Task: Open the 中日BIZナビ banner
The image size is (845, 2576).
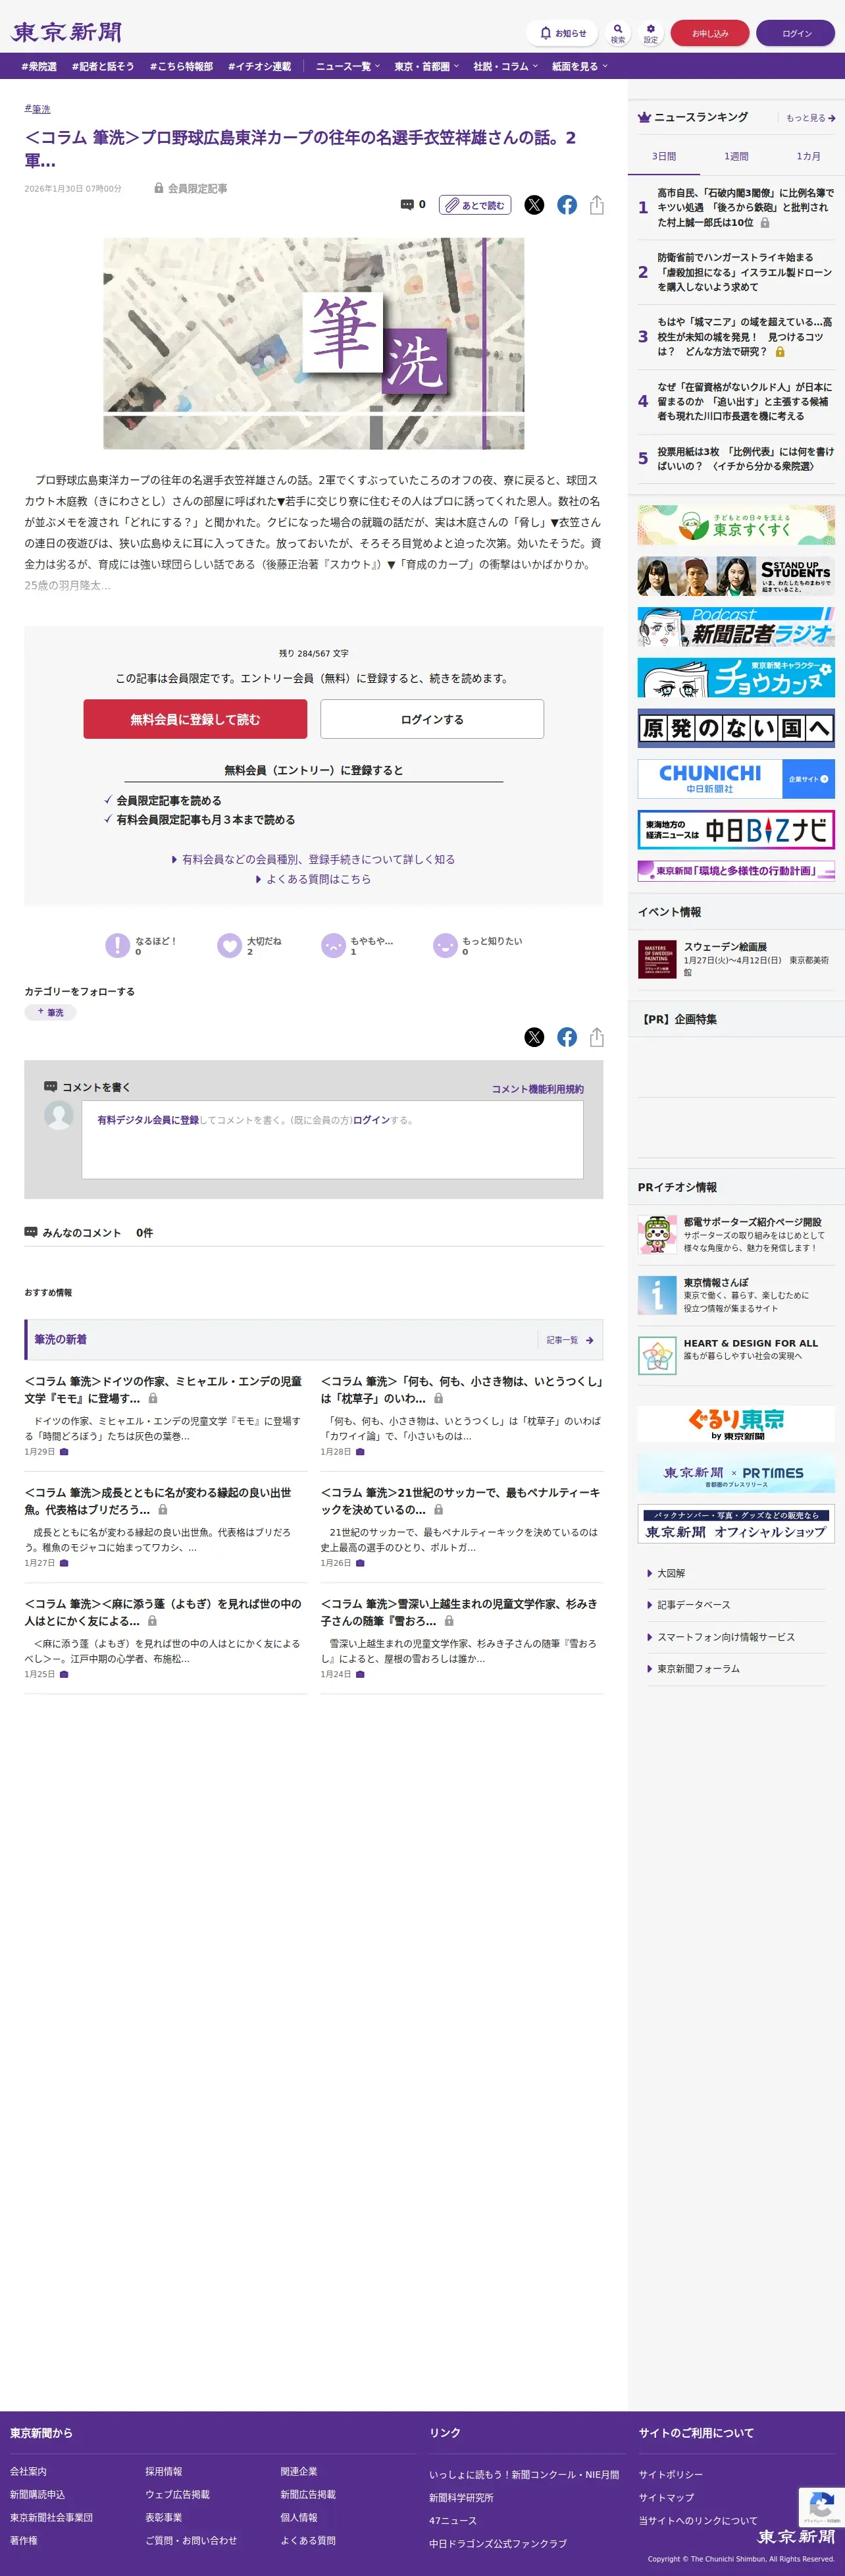Action: pyautogui.click(x=736, y=830)
